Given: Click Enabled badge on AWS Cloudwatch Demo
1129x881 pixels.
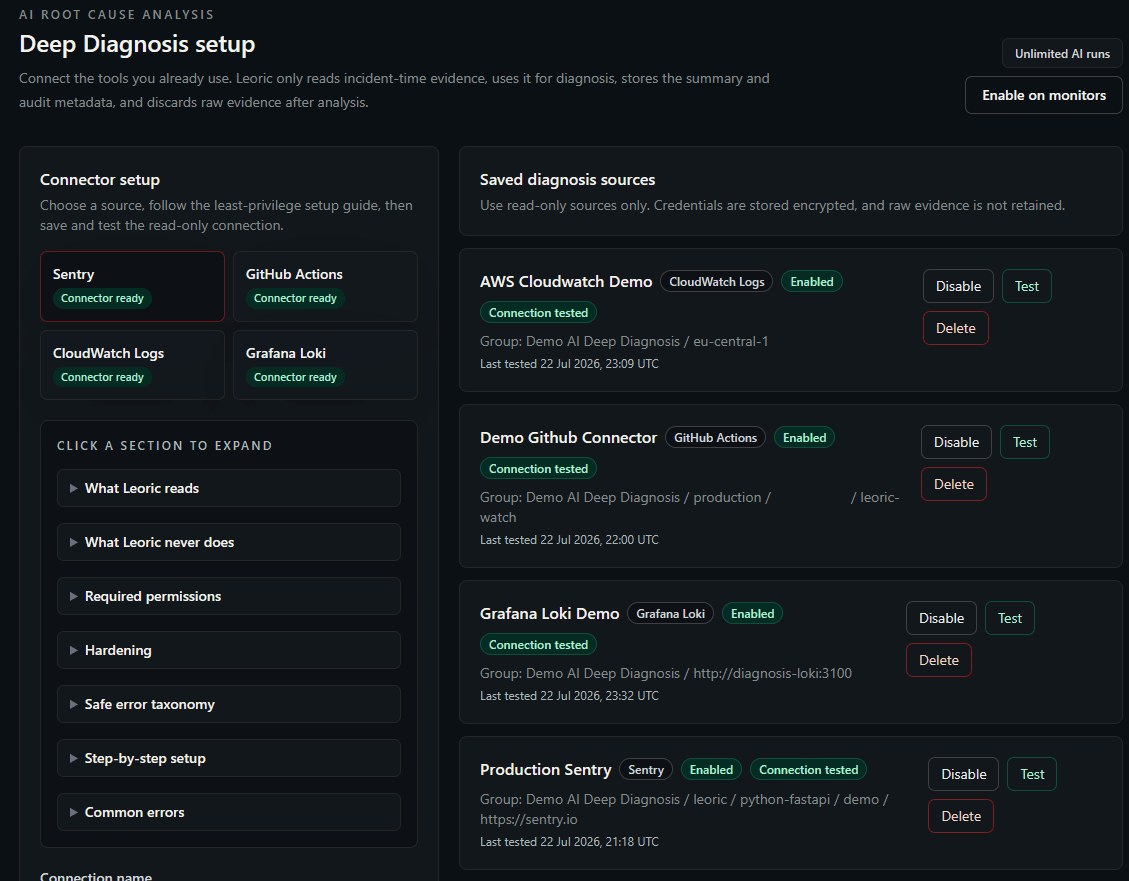Looking at the screenshot, I should coord(811,281).
